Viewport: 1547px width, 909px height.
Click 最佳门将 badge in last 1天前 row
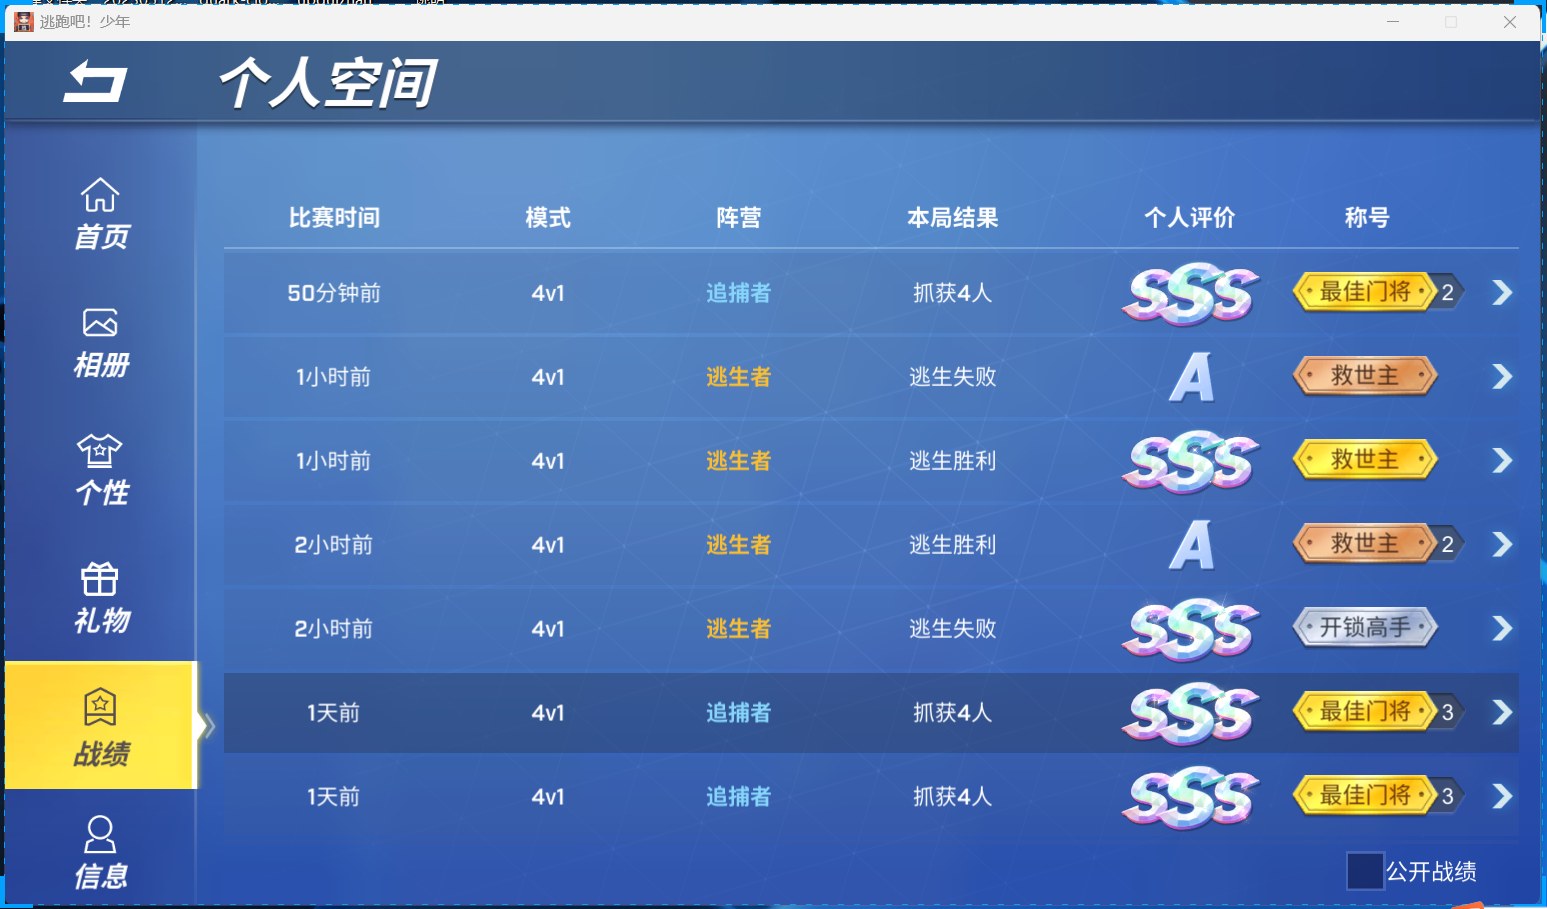tap(1365, 796)
